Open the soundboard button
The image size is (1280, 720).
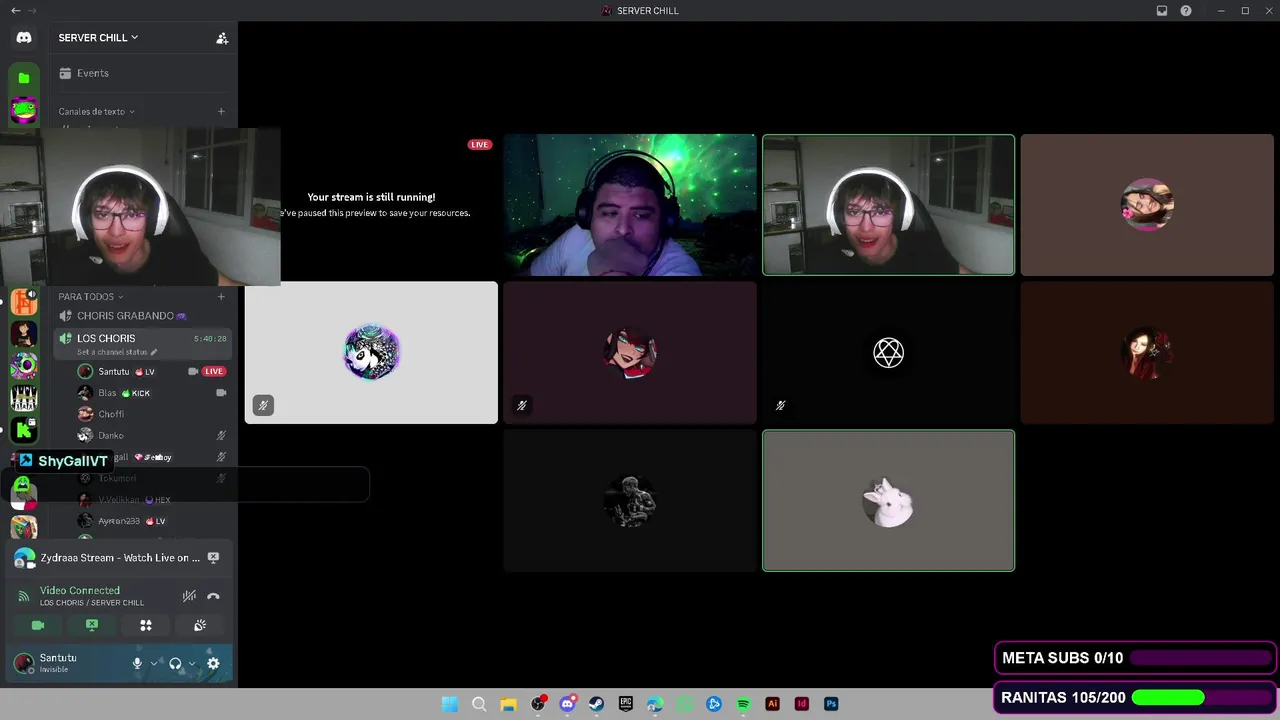coord(200,625)
